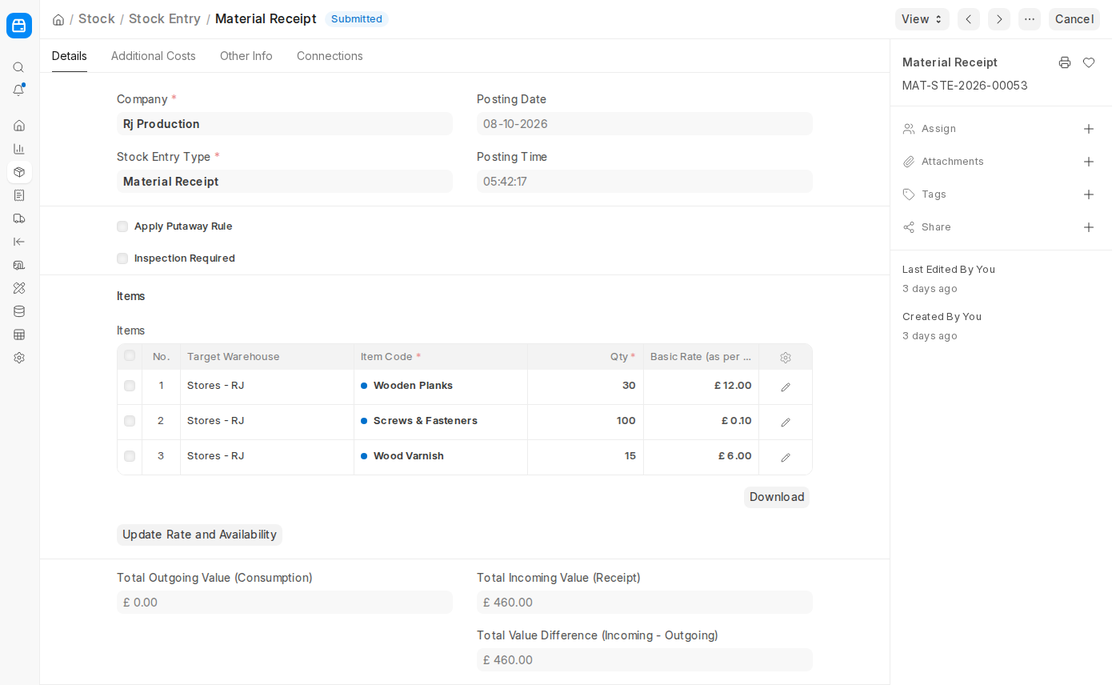Click the Total Incoming Value field
The image size is (1120, 685).
(644, 602)
